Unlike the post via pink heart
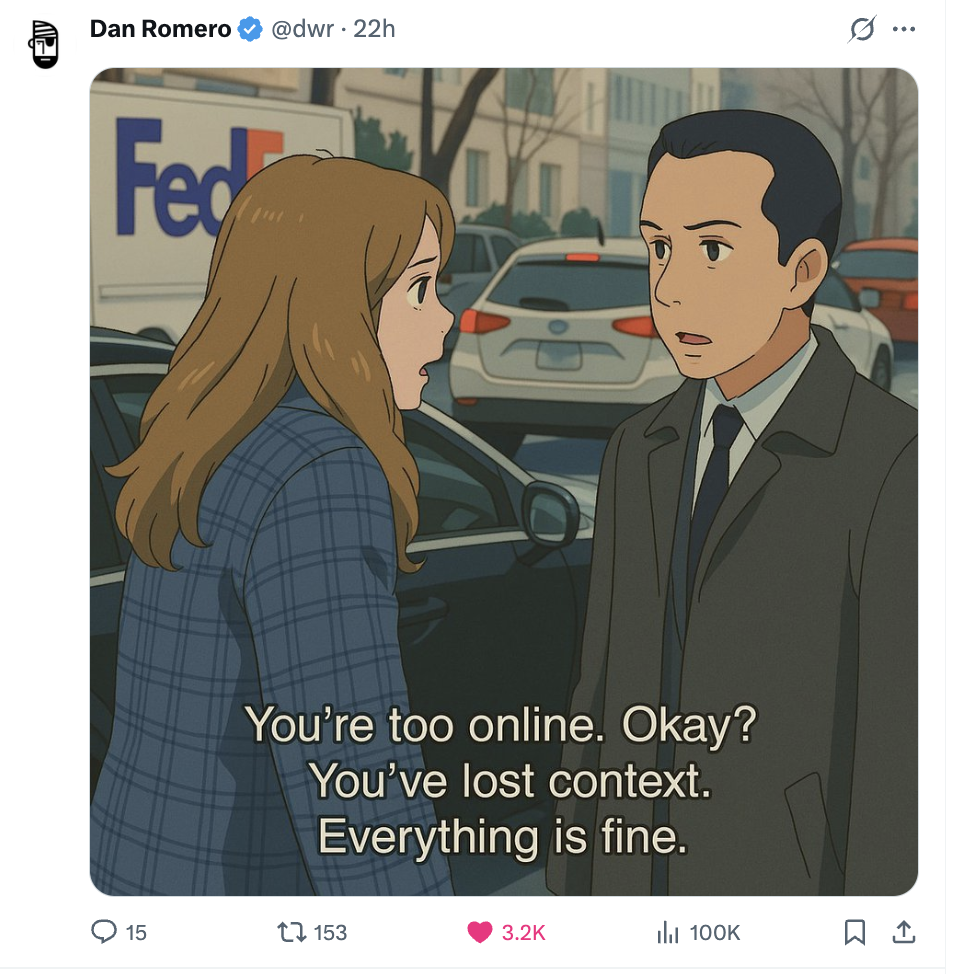 (x=480, y=932)
